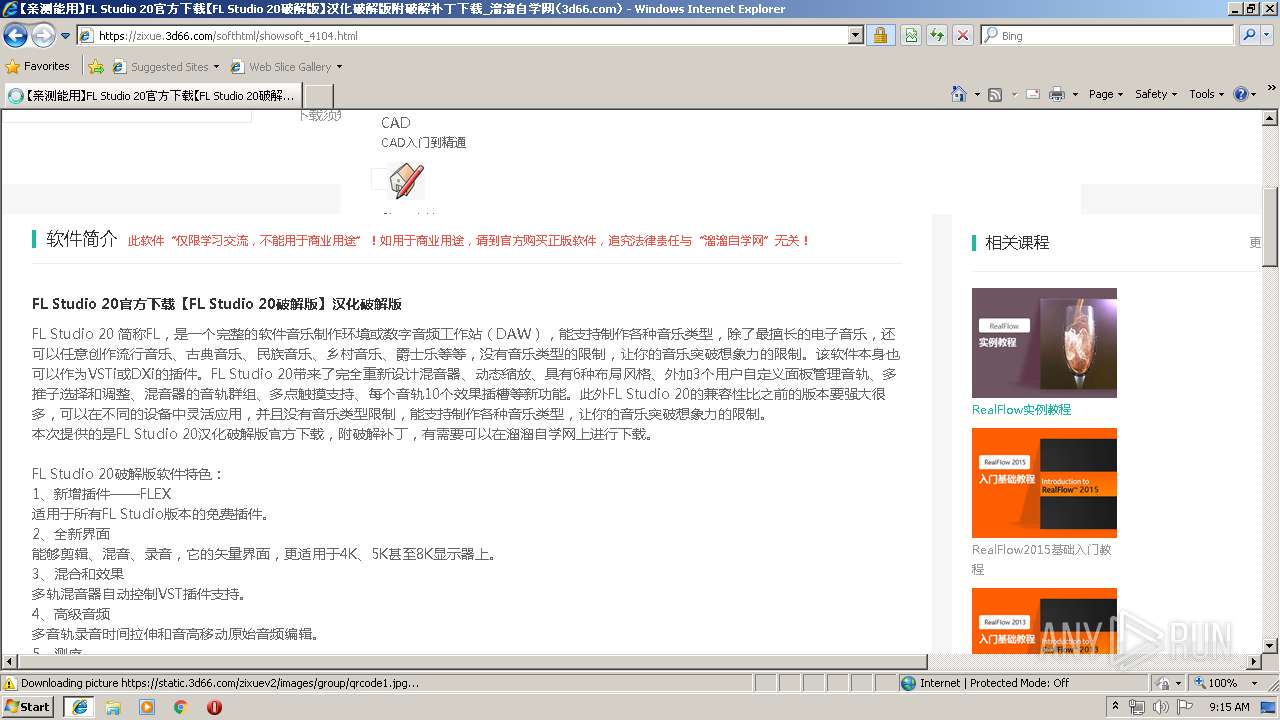Image resolution: width=1280 pixels, height=720 pixels.
Task: Click the Home page icon
Action: pyautogui.click(x=959, y=94)
